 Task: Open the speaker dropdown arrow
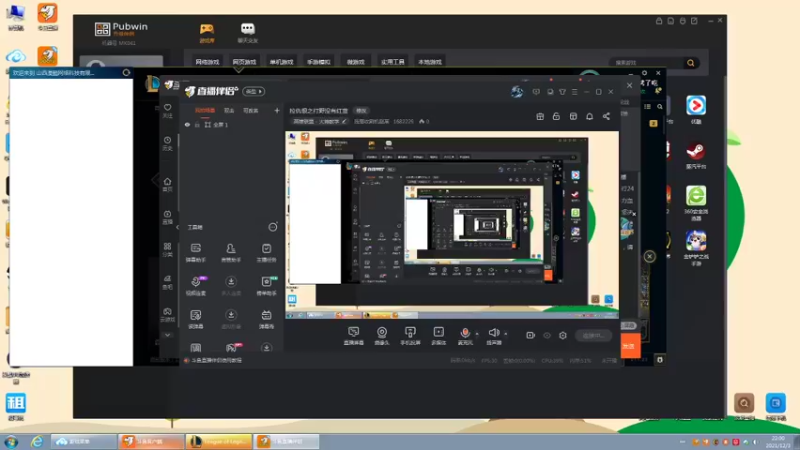(506, 334)
